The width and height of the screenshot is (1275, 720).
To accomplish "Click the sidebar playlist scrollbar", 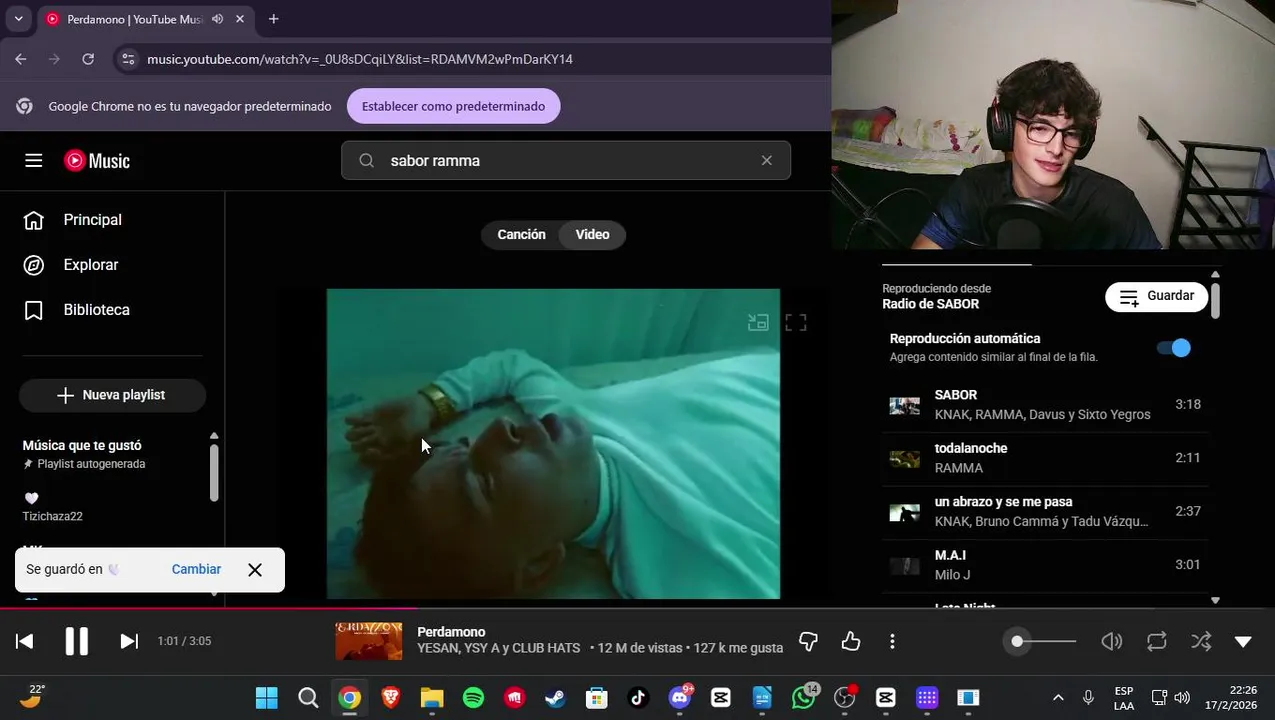I will click(x=213, y=471).
